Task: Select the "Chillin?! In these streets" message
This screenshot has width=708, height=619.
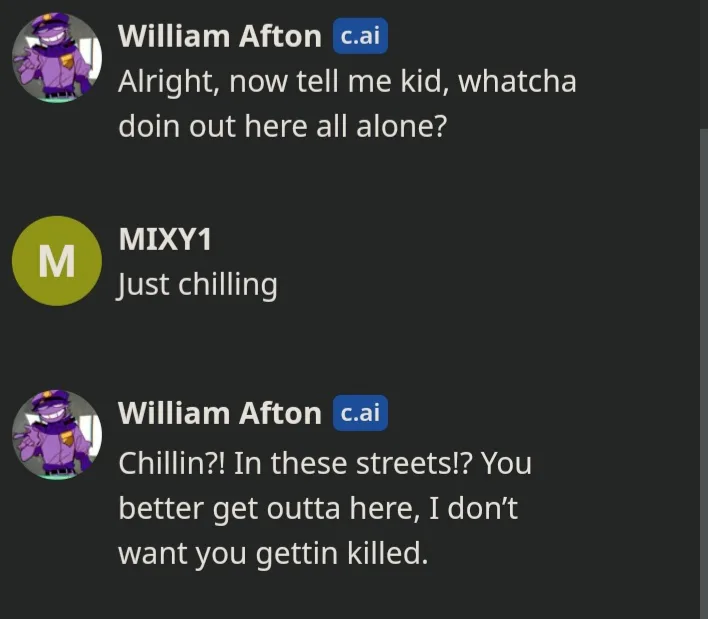Action: 325,508
